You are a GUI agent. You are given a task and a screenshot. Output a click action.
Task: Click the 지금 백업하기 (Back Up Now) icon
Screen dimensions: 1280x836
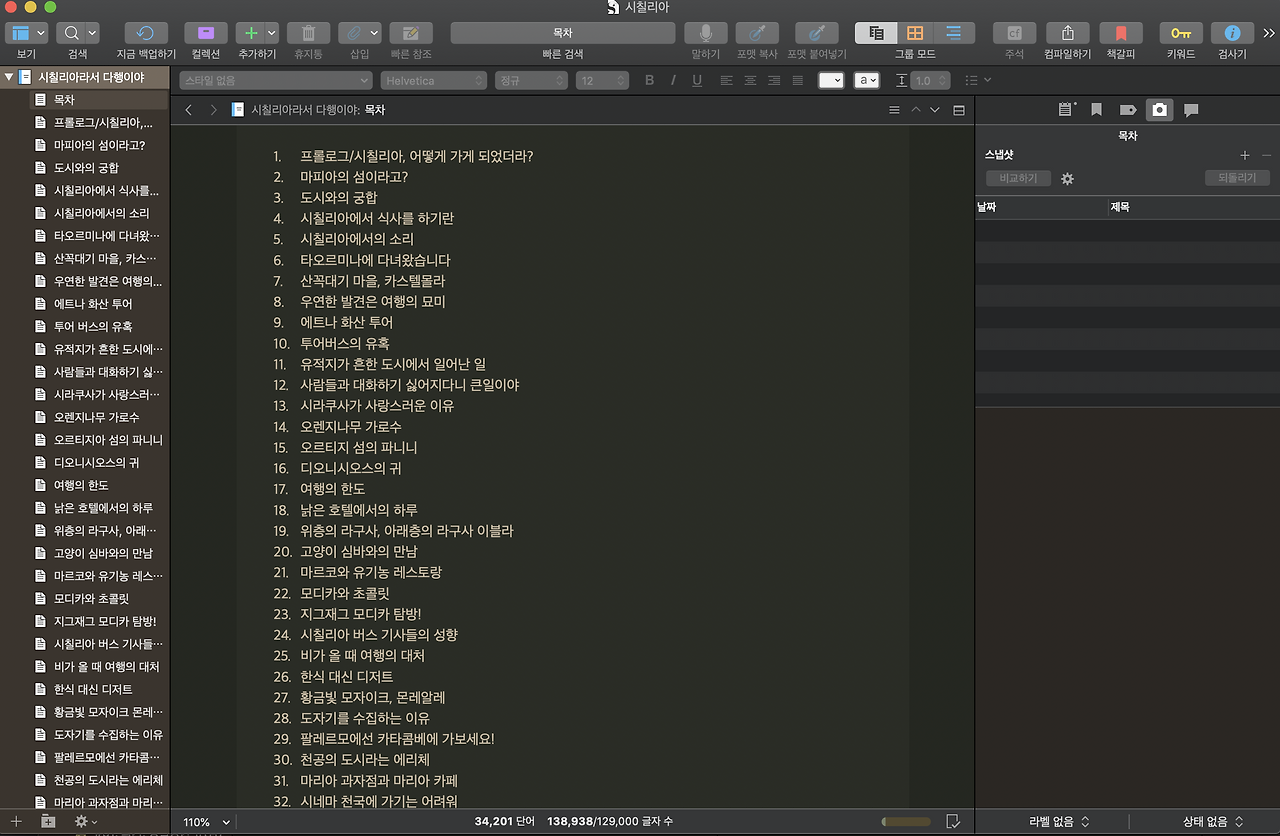[146, 31]
